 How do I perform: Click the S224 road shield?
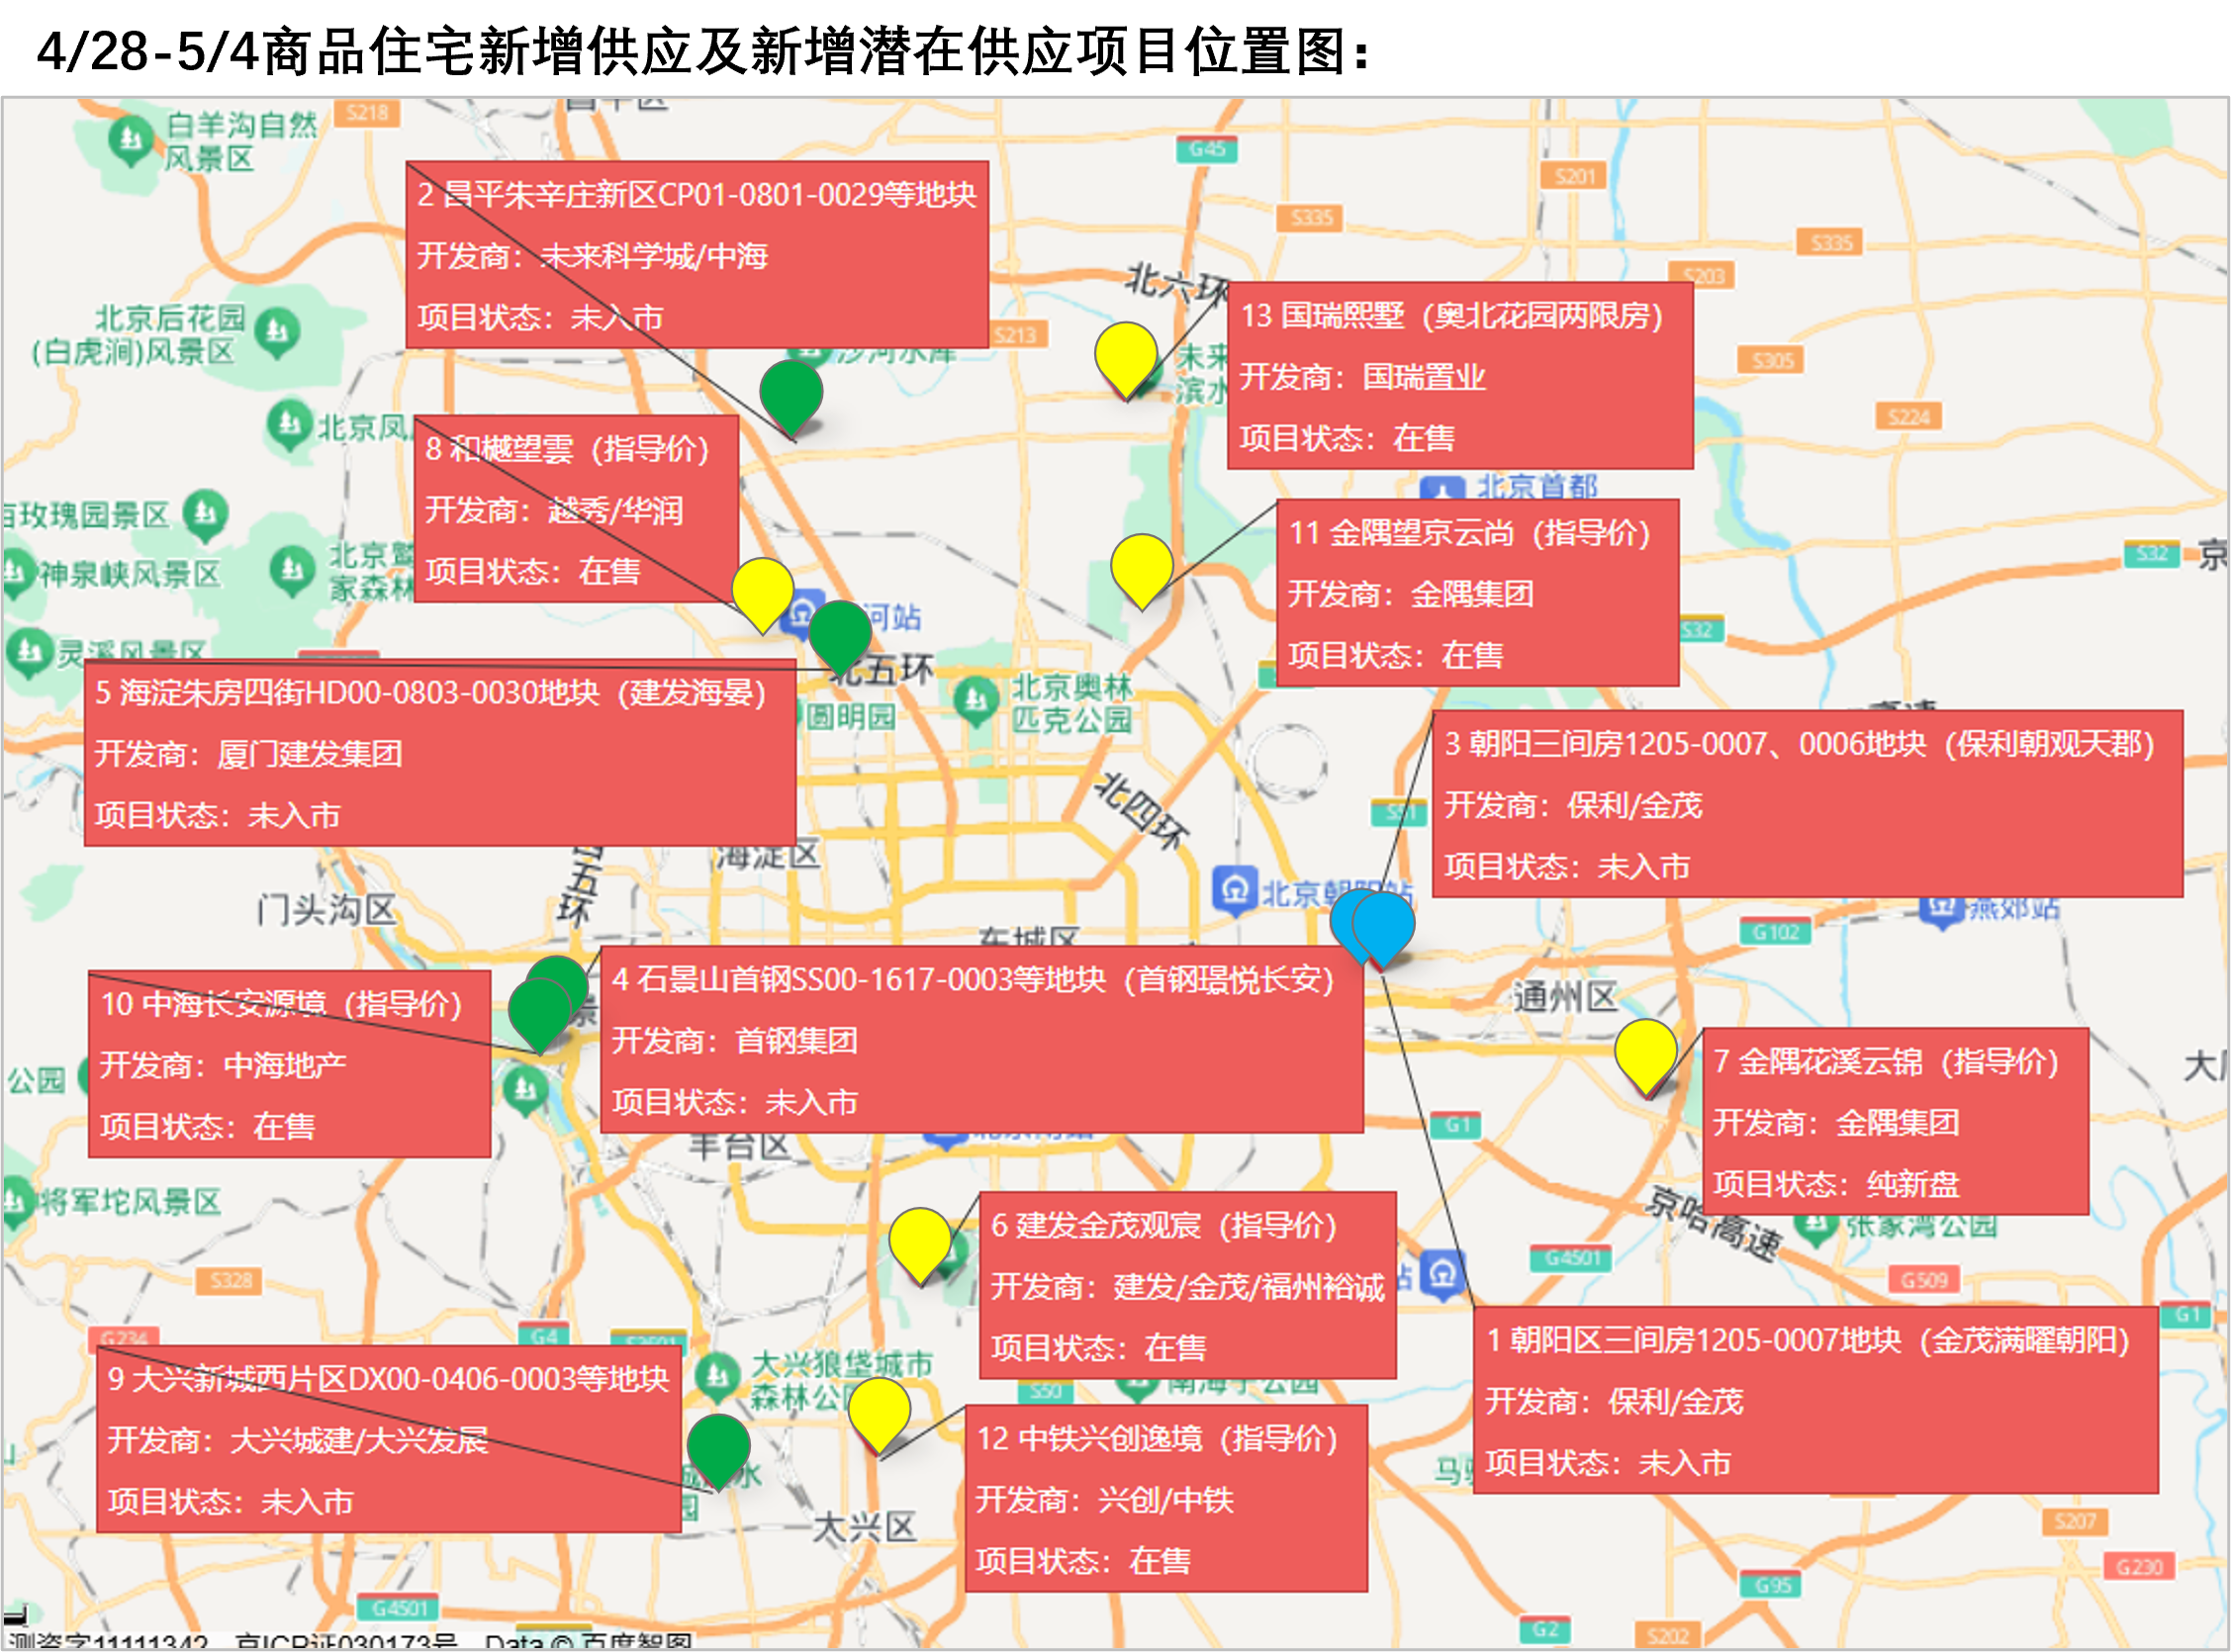click(1909, 416)
